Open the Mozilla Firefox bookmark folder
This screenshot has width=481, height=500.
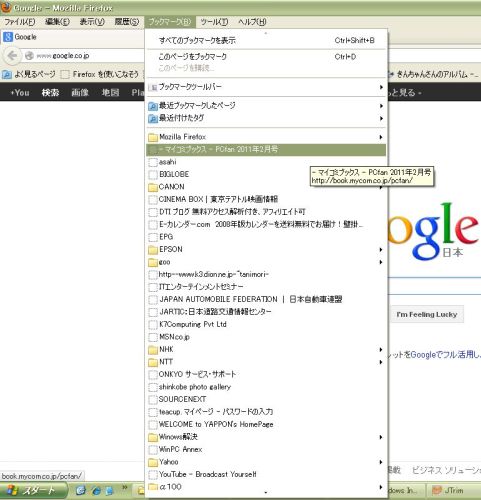266,137
